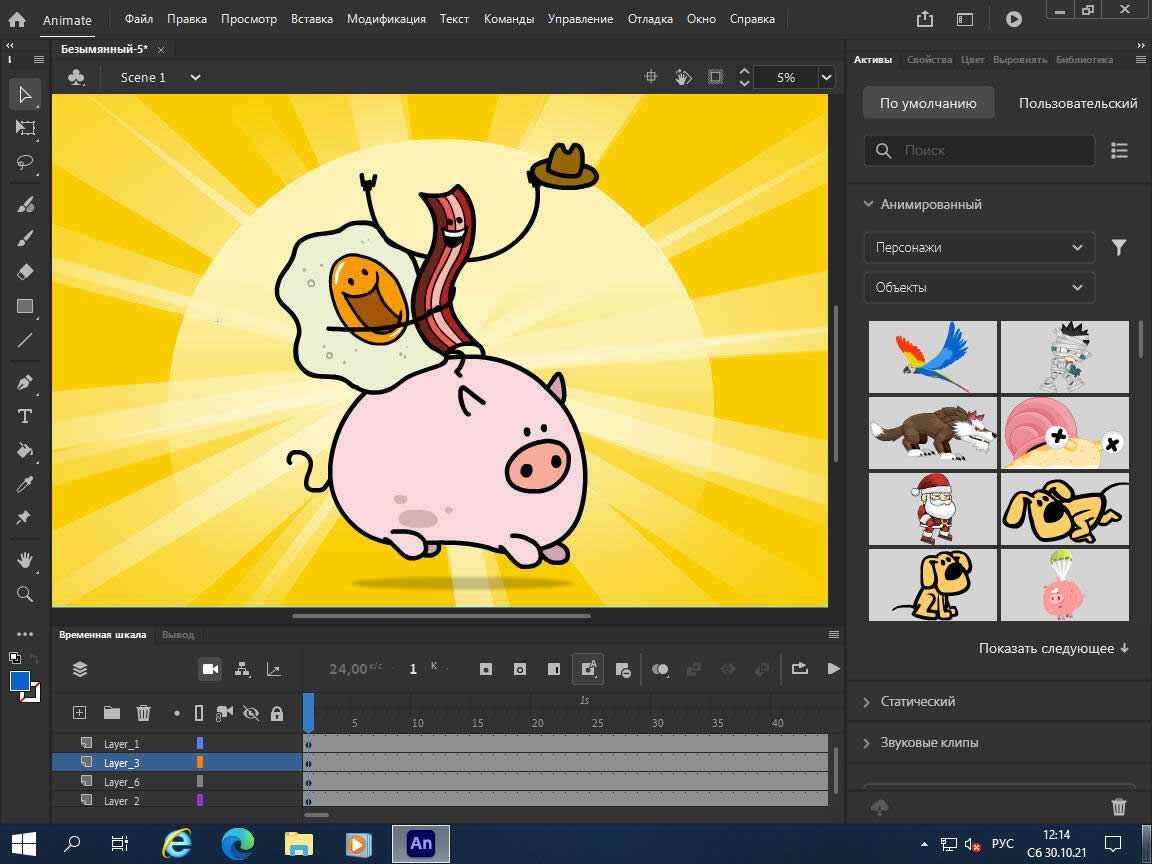Select the Hand tool
The image size is (1152, 864).
25,560
